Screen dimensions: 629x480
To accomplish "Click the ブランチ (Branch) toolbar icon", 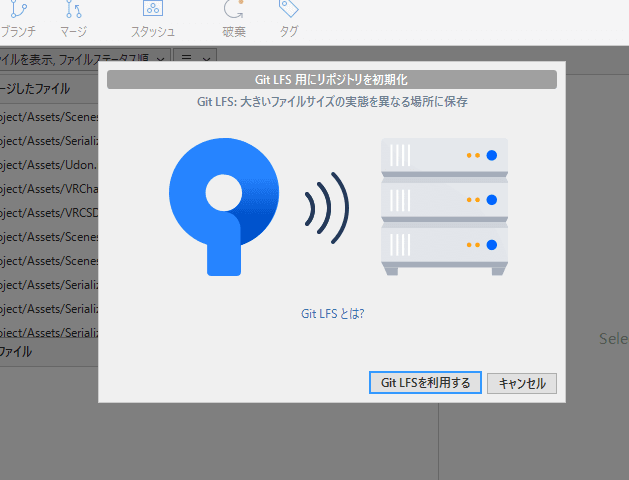I will [x=15, y=12].
